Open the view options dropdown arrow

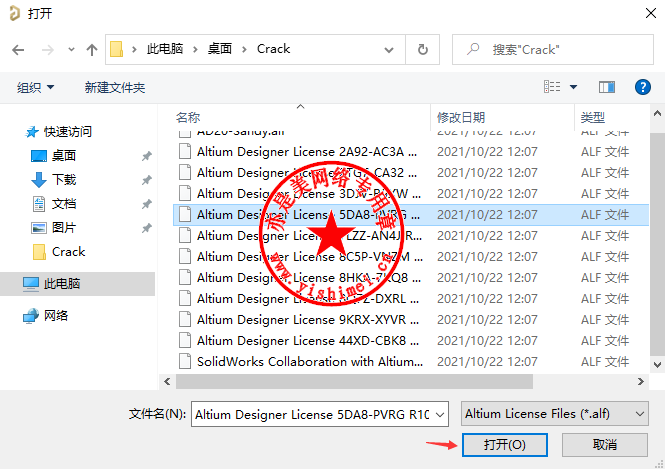tap(573, 87)
